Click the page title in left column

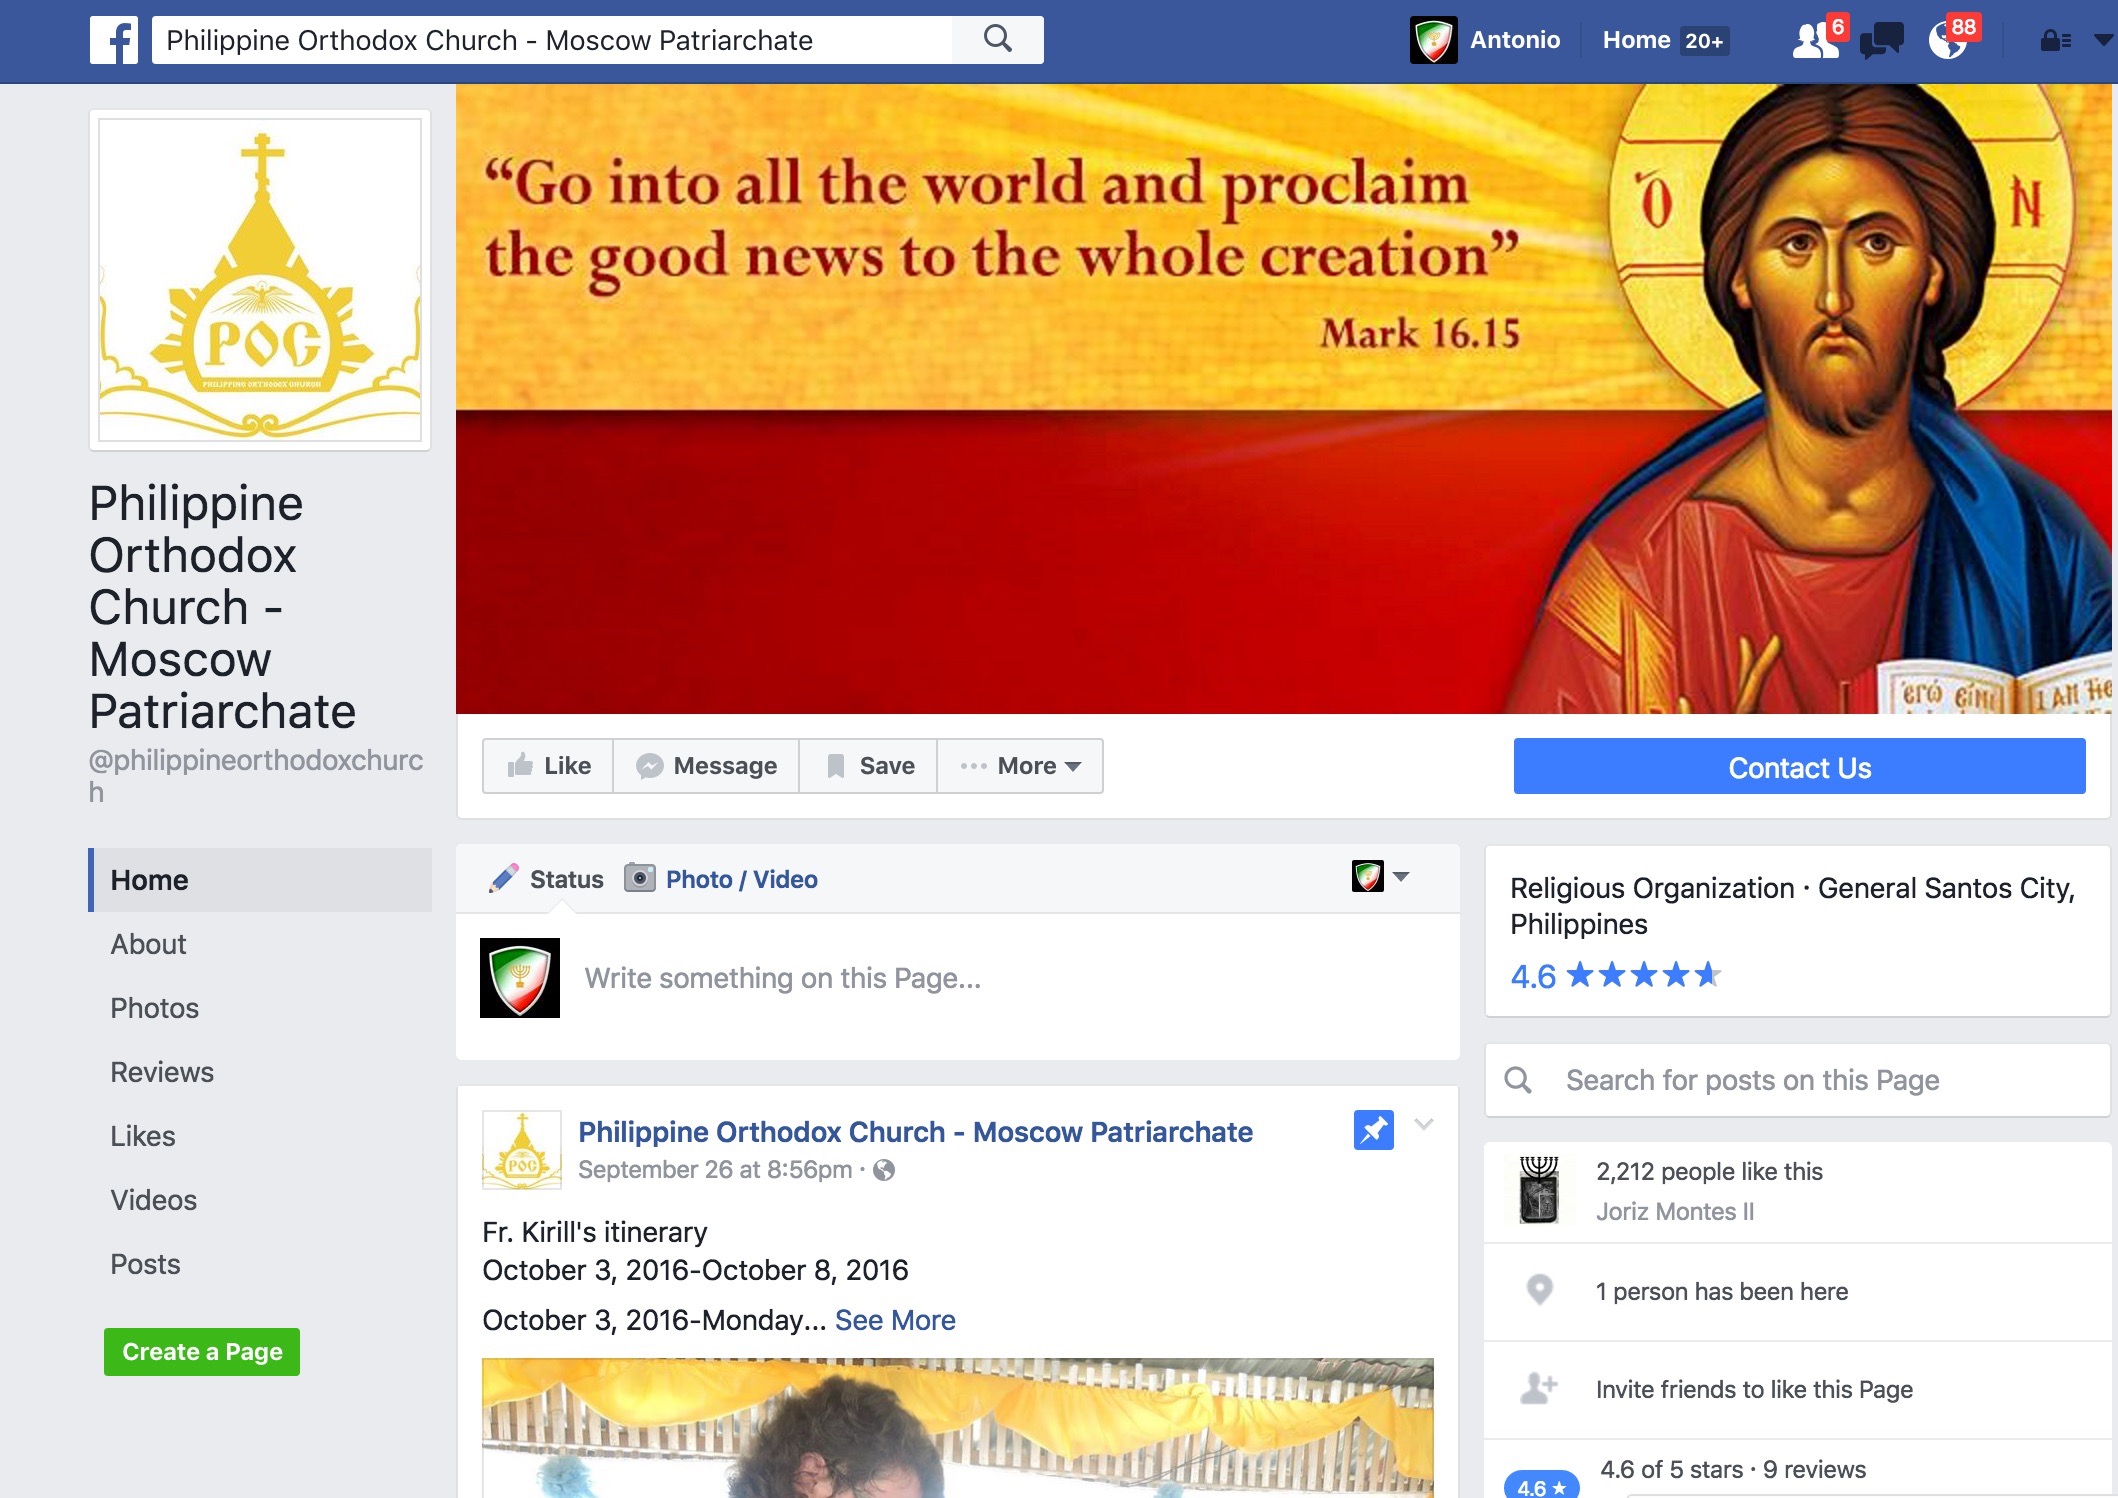pyautogui.click(x=222, y=607)
